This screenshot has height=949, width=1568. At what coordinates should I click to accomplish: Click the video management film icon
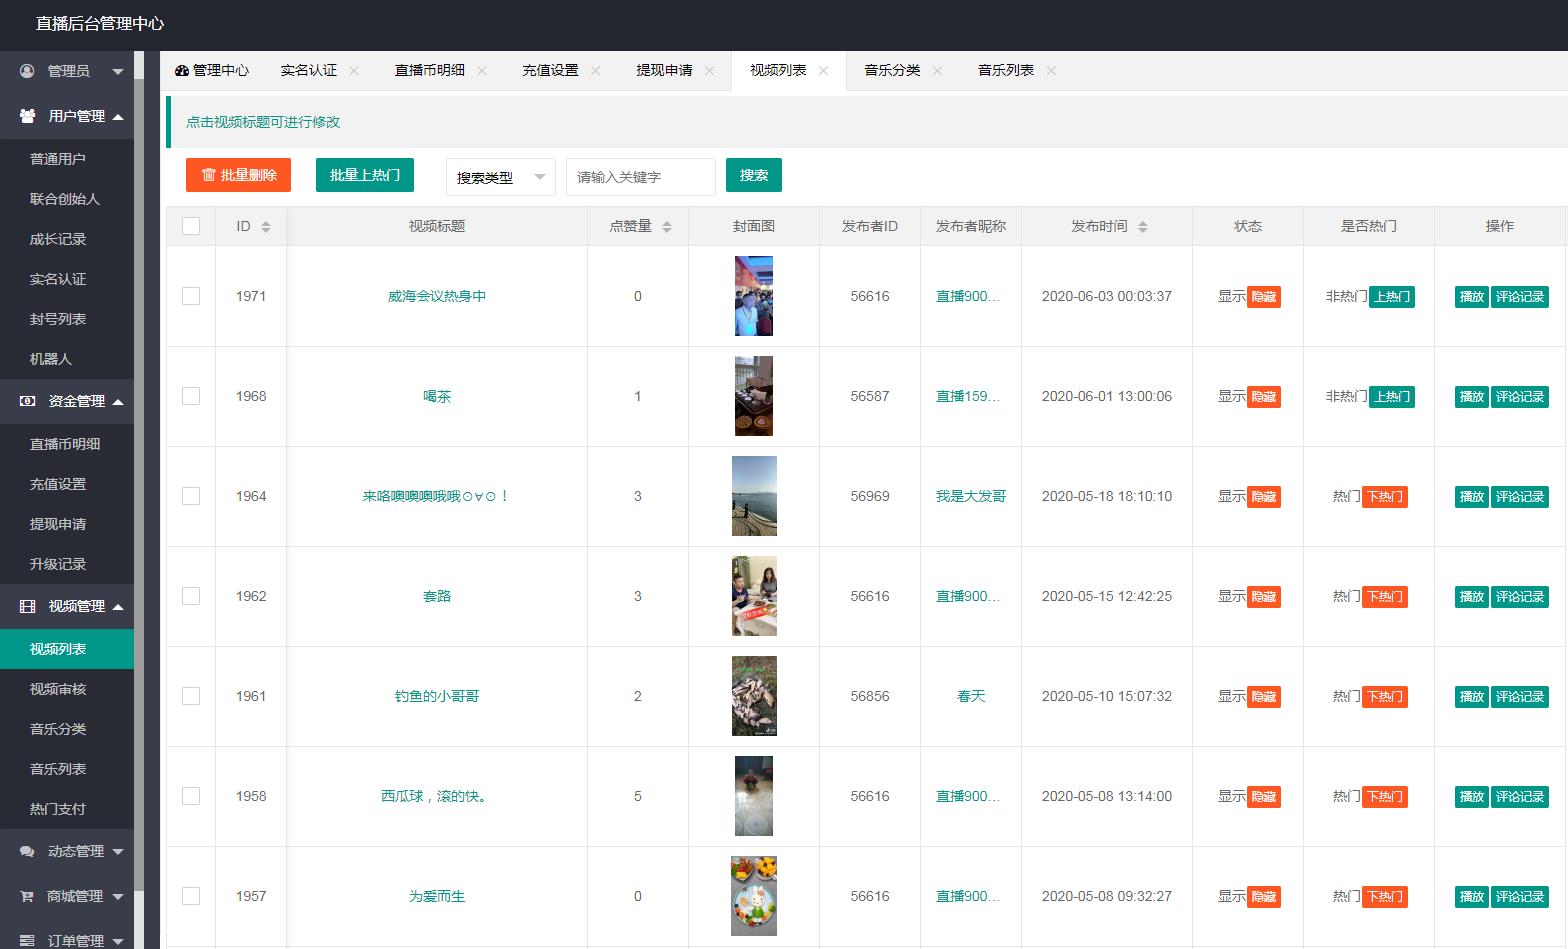click(28, 606)
